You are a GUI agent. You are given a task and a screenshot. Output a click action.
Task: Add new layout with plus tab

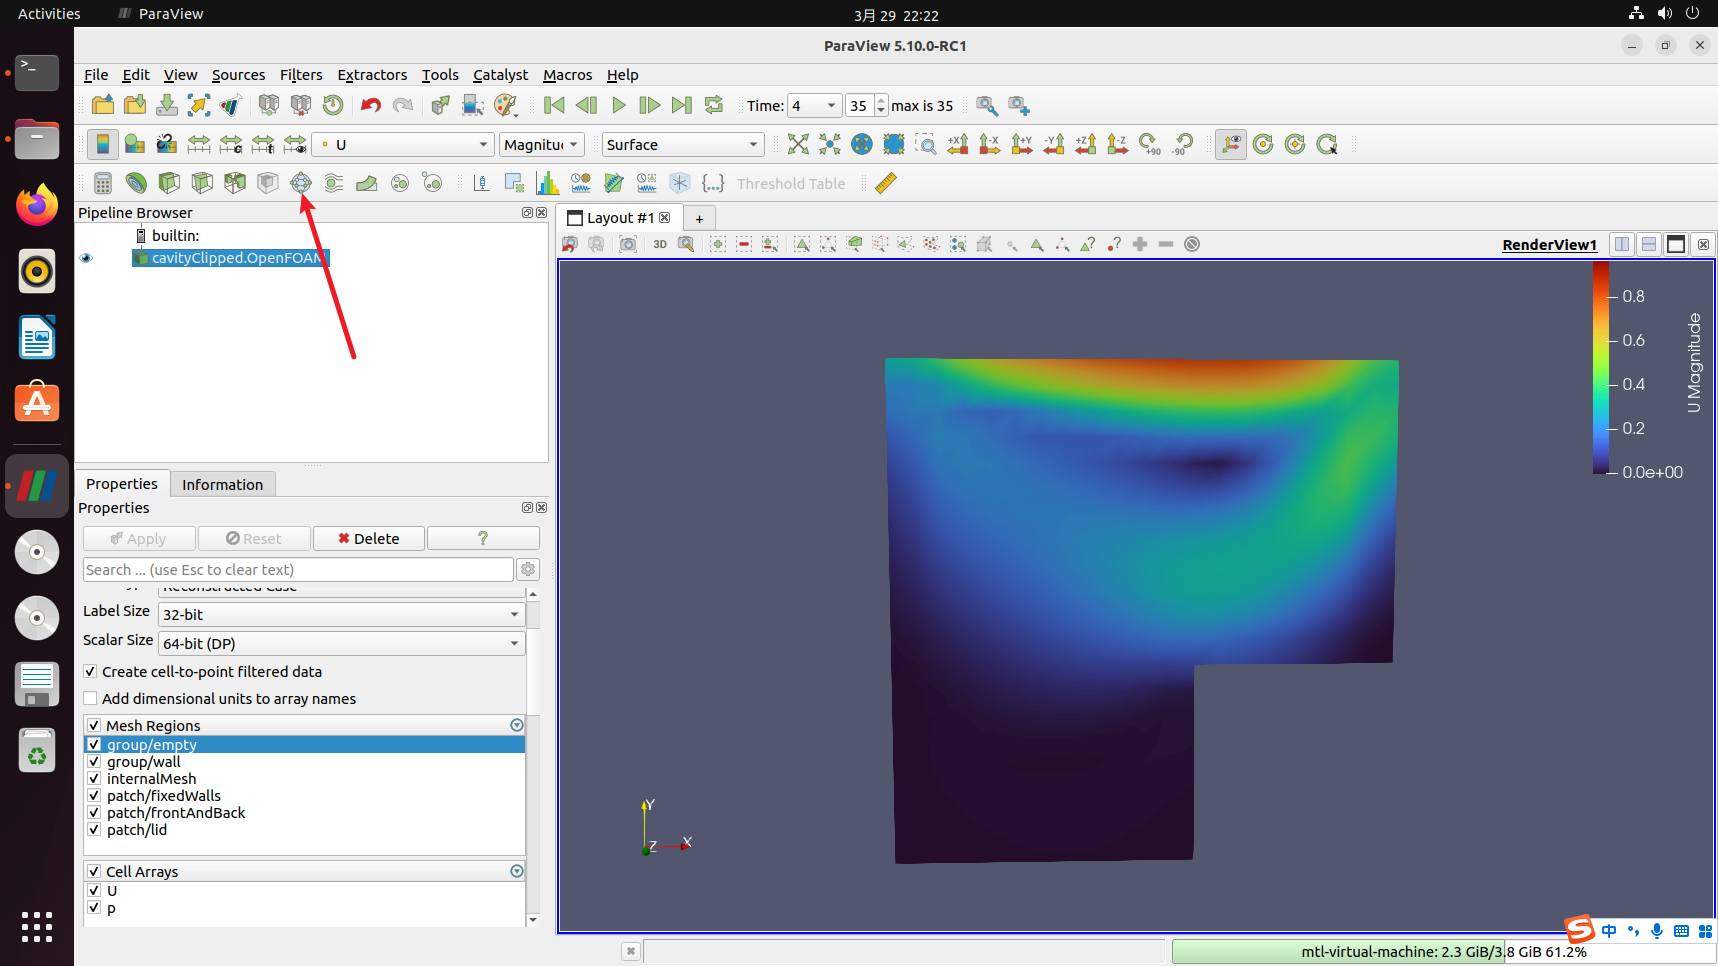tap(699, 218)
